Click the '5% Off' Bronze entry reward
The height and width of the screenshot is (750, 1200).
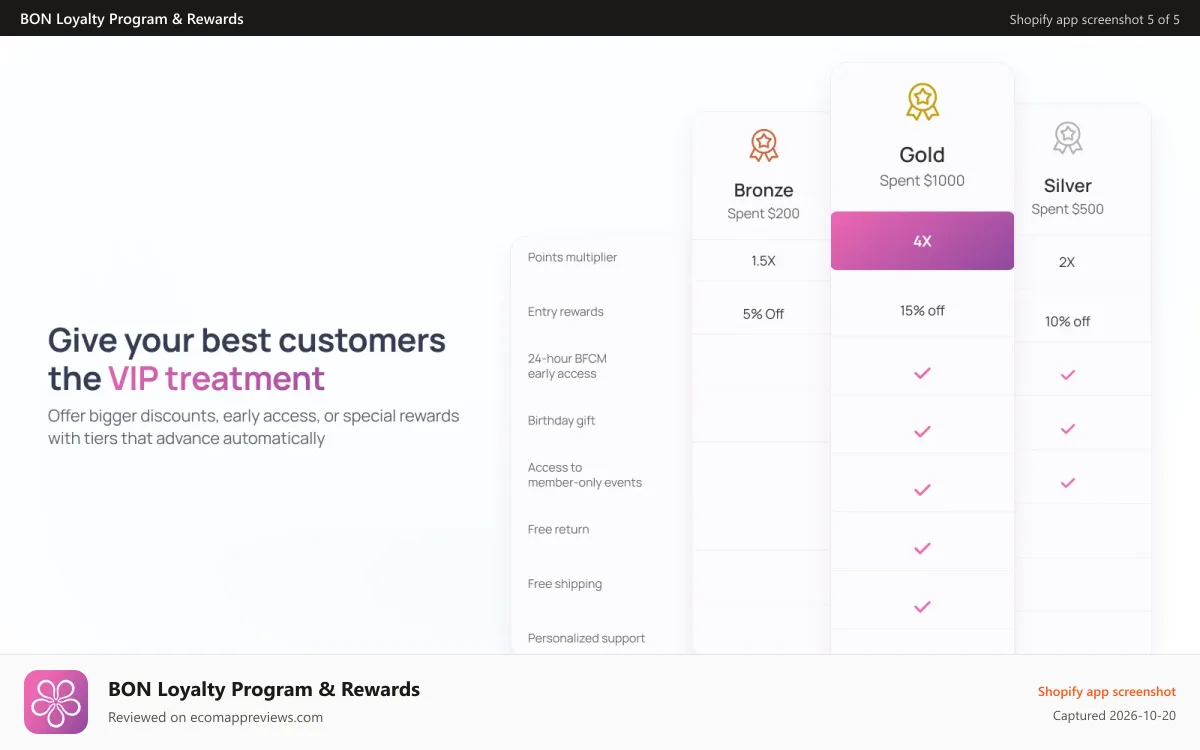(x=764, y=314)
